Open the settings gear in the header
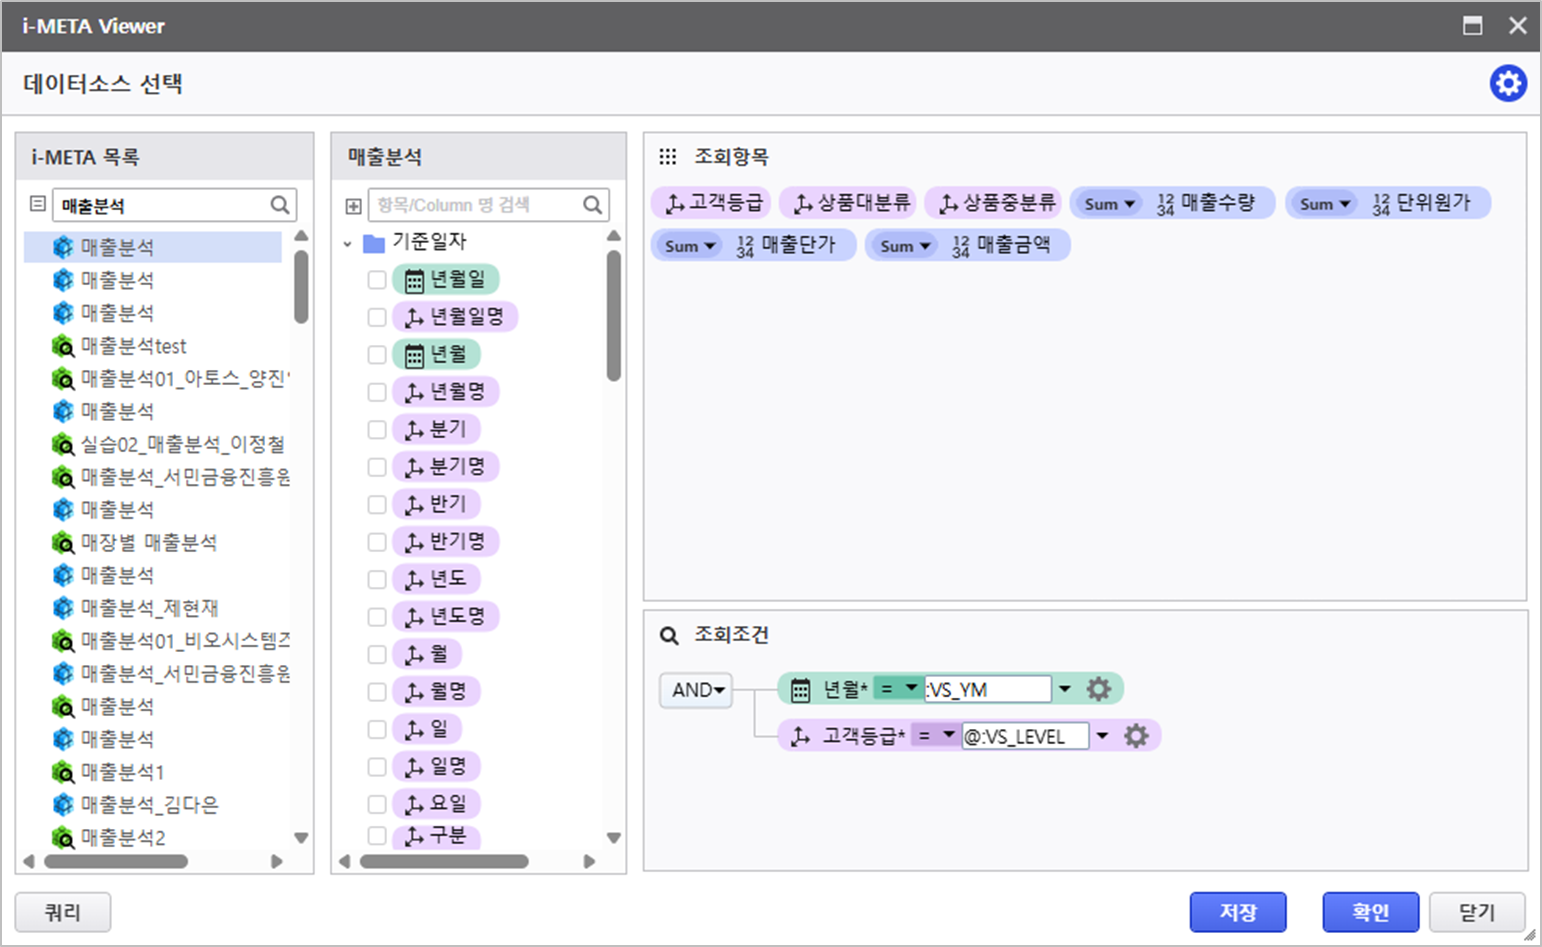The width and height of the screenshot is (1542, 947). [x=1508, y=83]
